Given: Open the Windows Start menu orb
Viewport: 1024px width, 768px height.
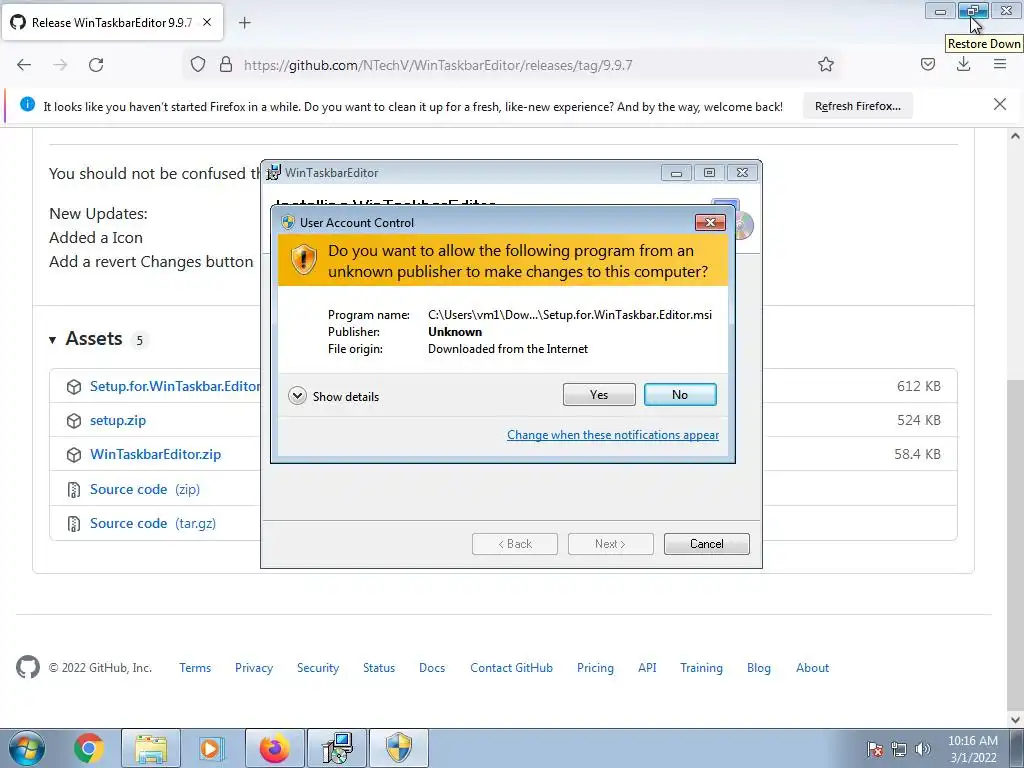Looking at the screenshot, I should [x=27, y=748].
